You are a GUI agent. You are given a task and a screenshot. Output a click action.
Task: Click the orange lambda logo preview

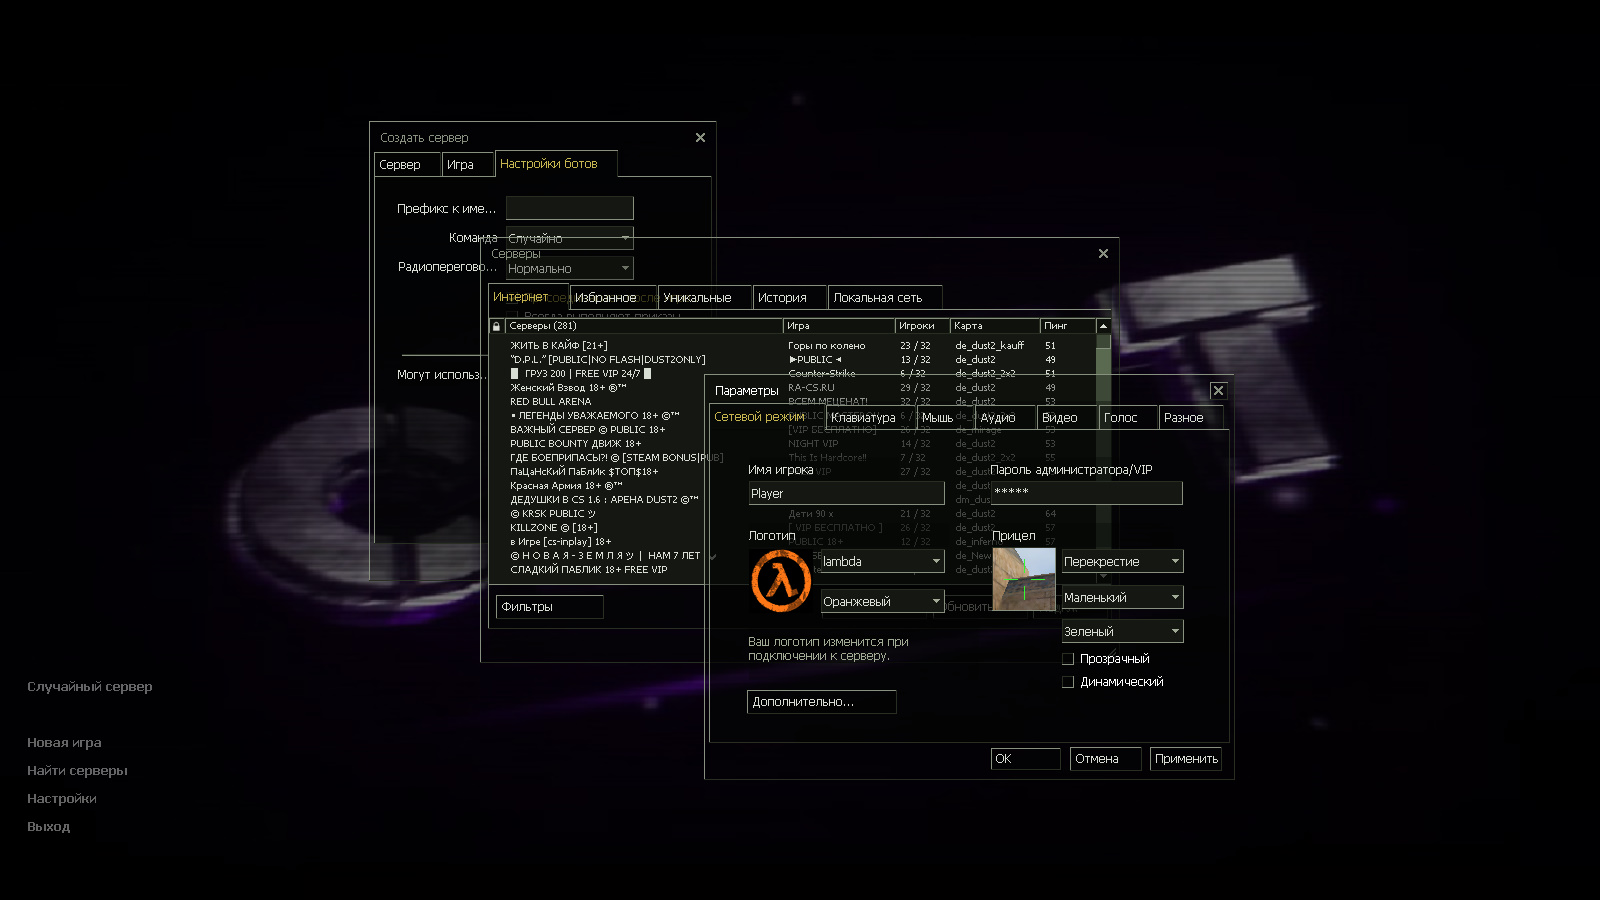[781, 581]
